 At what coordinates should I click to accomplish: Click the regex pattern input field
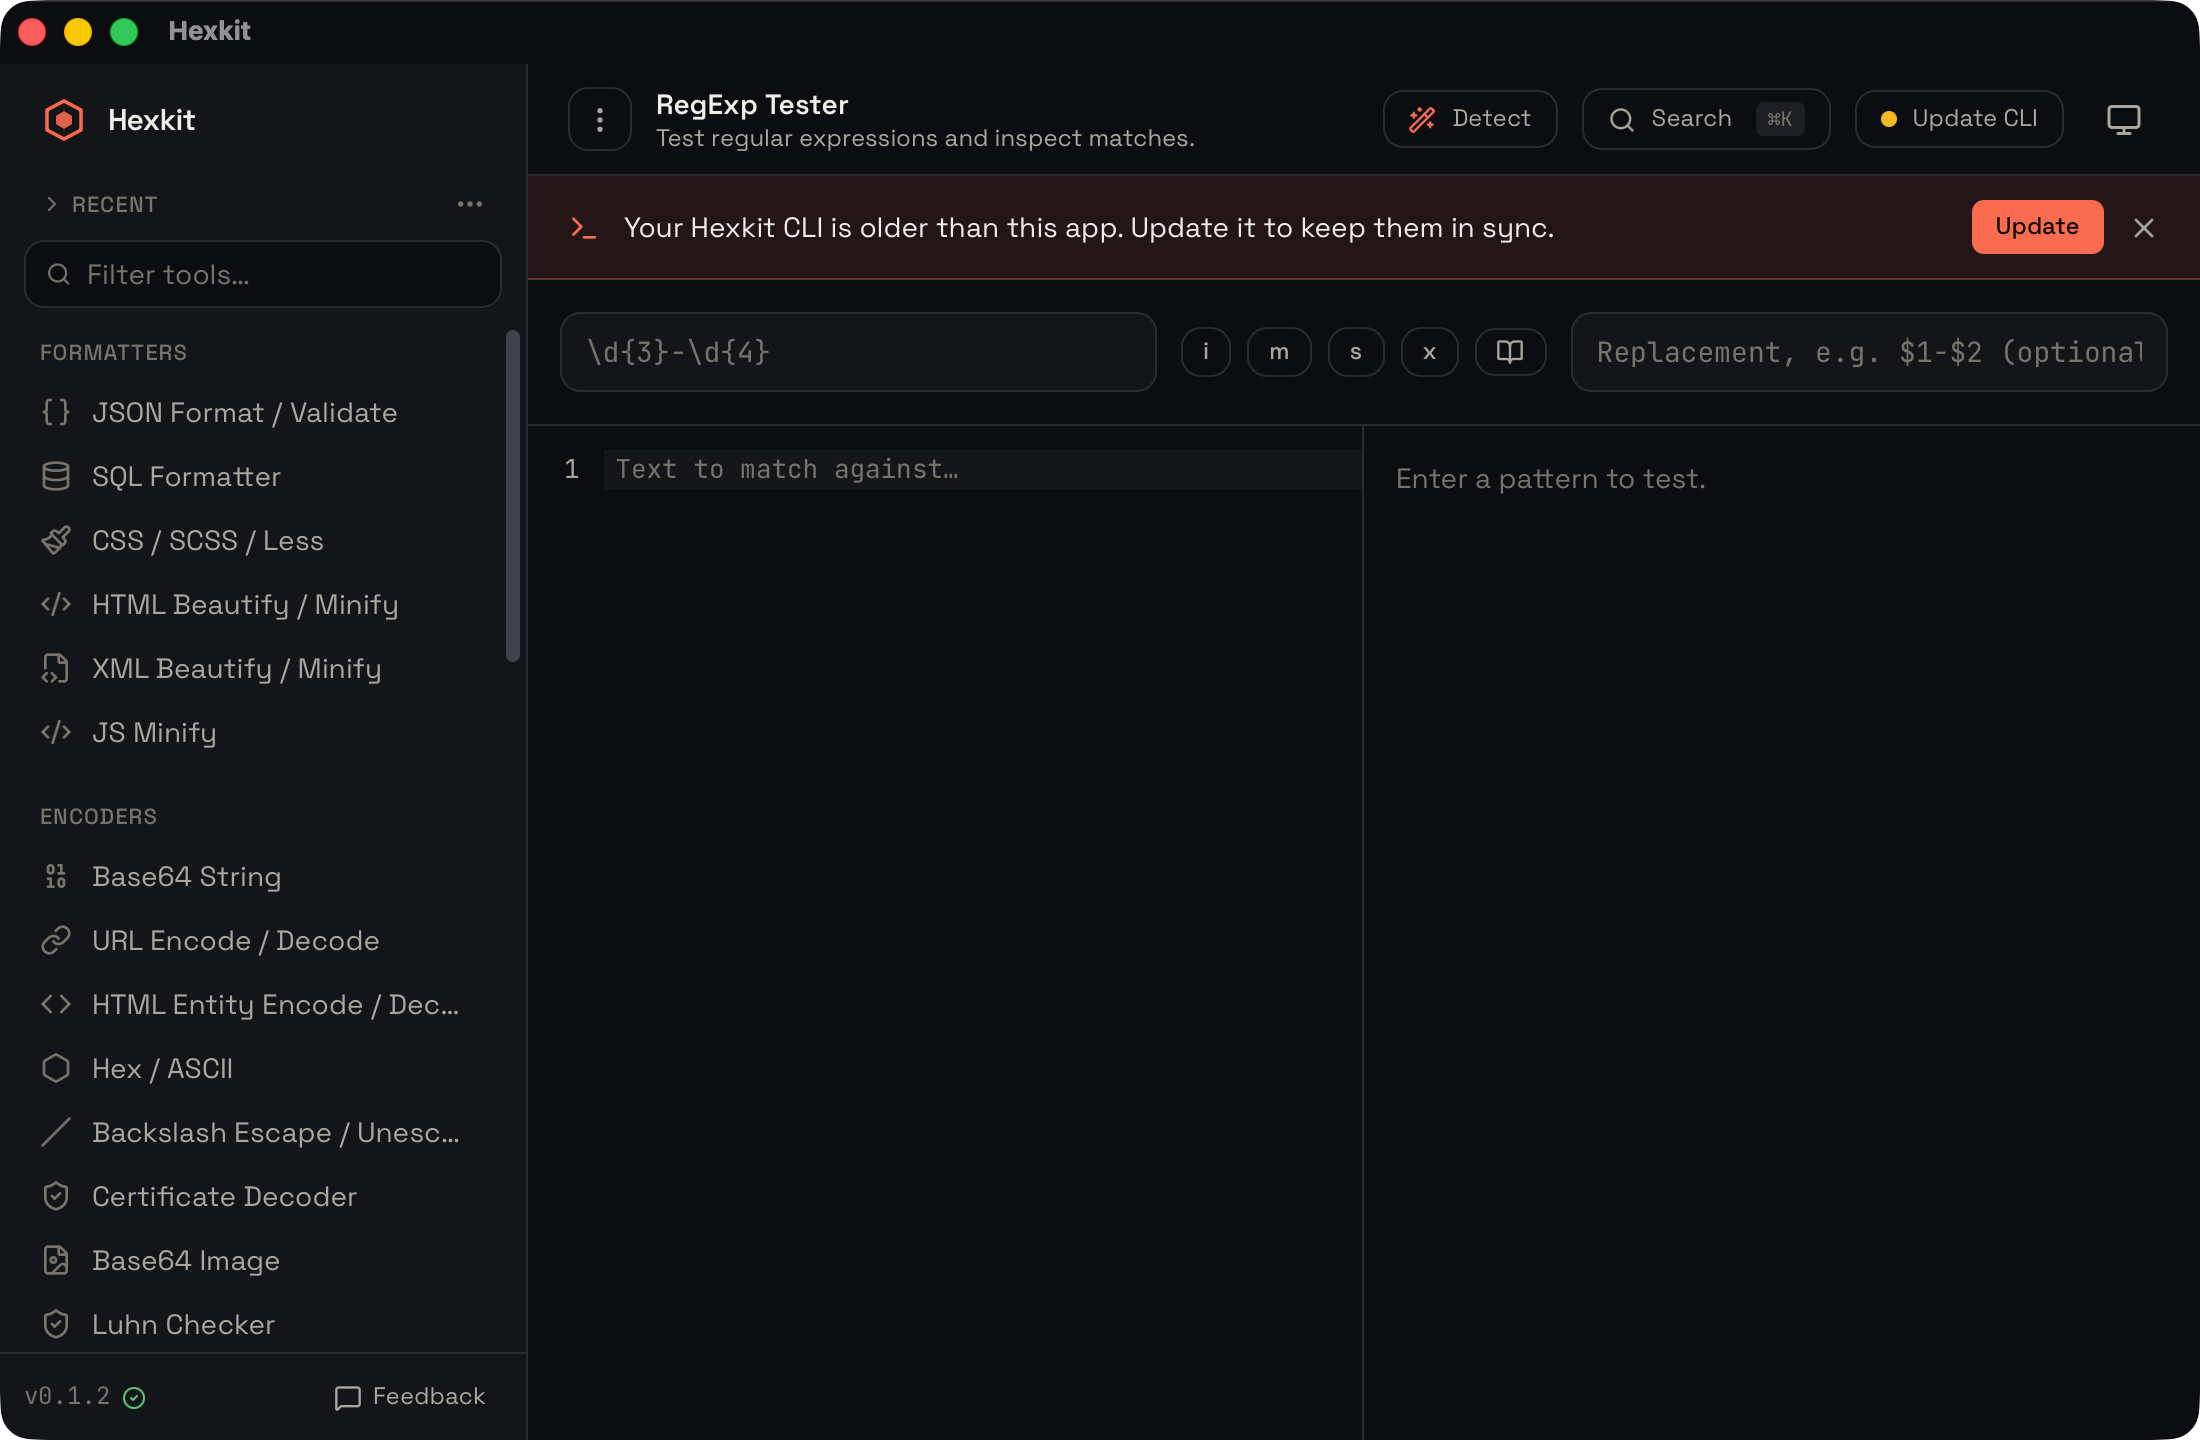click(x=858, y=352)
